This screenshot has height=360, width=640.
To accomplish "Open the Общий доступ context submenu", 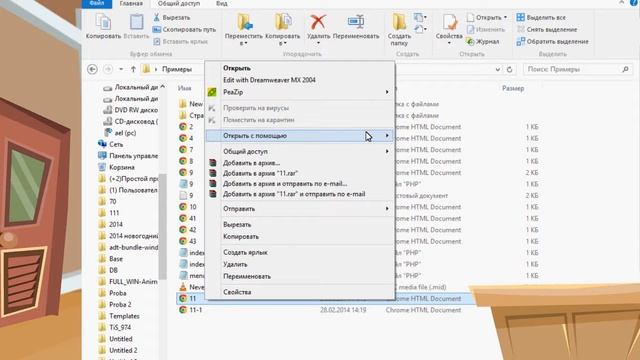I will pyautogui.click(x=300, y=151).
